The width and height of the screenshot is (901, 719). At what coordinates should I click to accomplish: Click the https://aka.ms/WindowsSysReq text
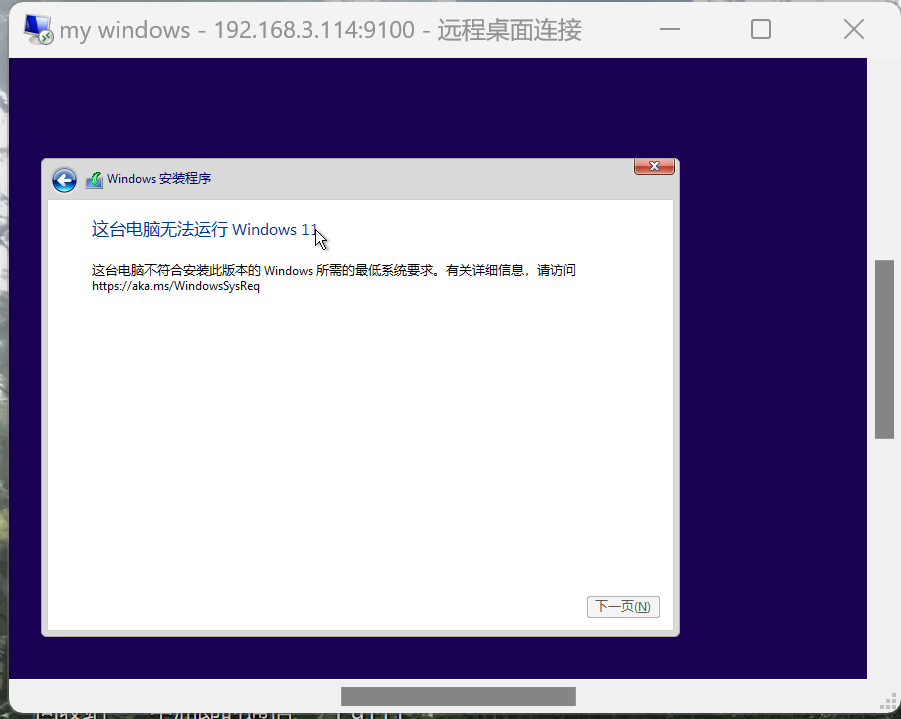click(176, 286)
